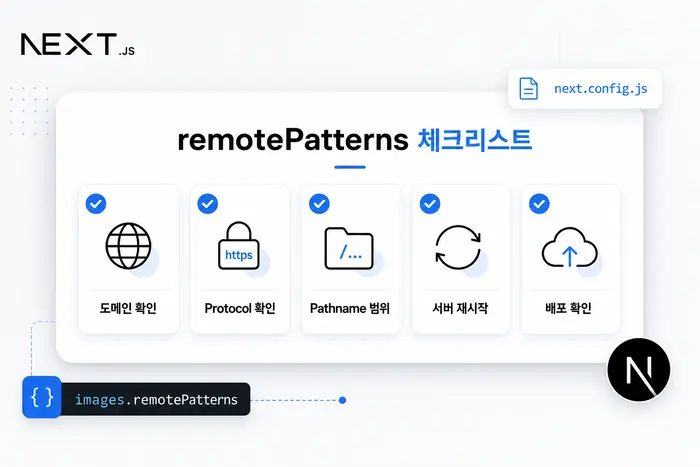
Task: Open the next.config.js file label
Action: click(600, 88)
